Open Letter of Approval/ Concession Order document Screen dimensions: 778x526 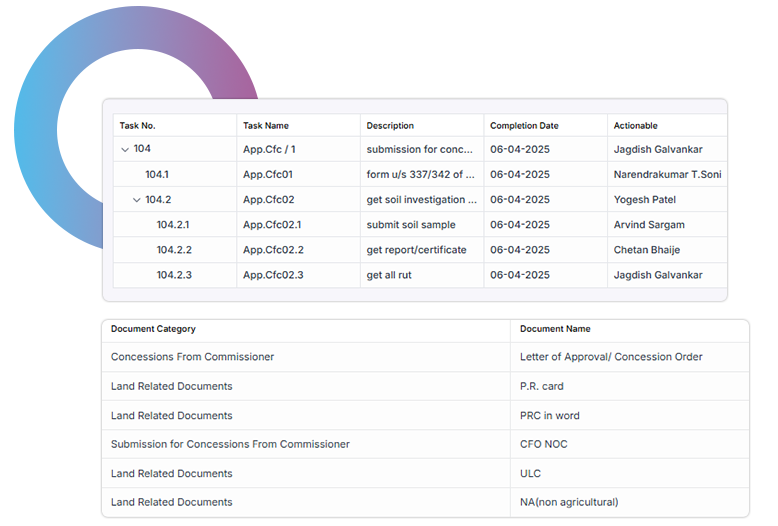pyautogui.click(x=611, y=357)
